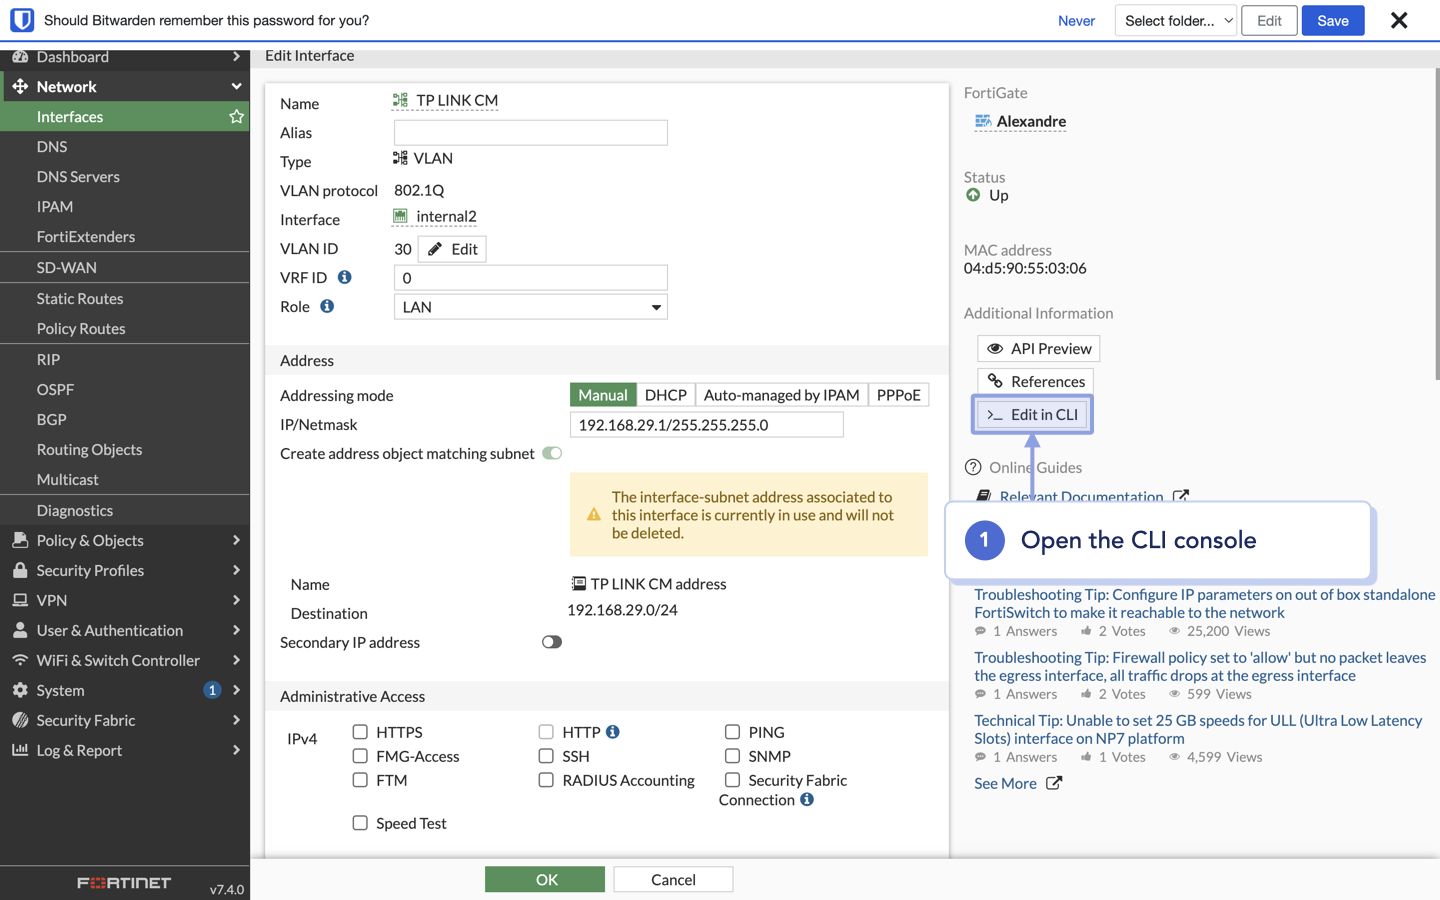The height and width of the screenshot is (900, 1440).
Task: Collapse the Network section chevron
Action: tap(237, 86)
